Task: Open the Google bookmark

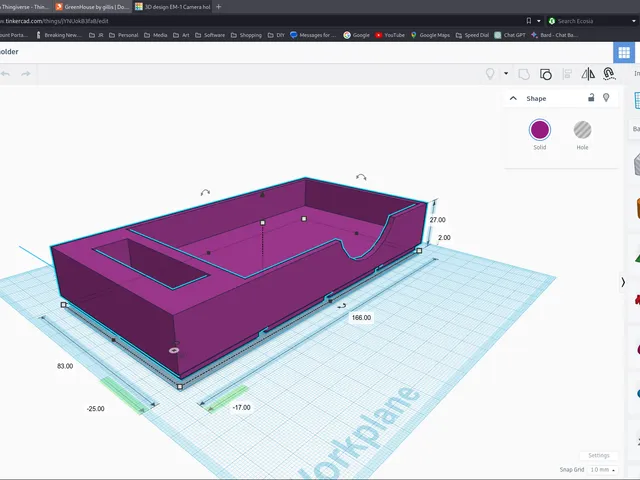Action: coord(356,35)
